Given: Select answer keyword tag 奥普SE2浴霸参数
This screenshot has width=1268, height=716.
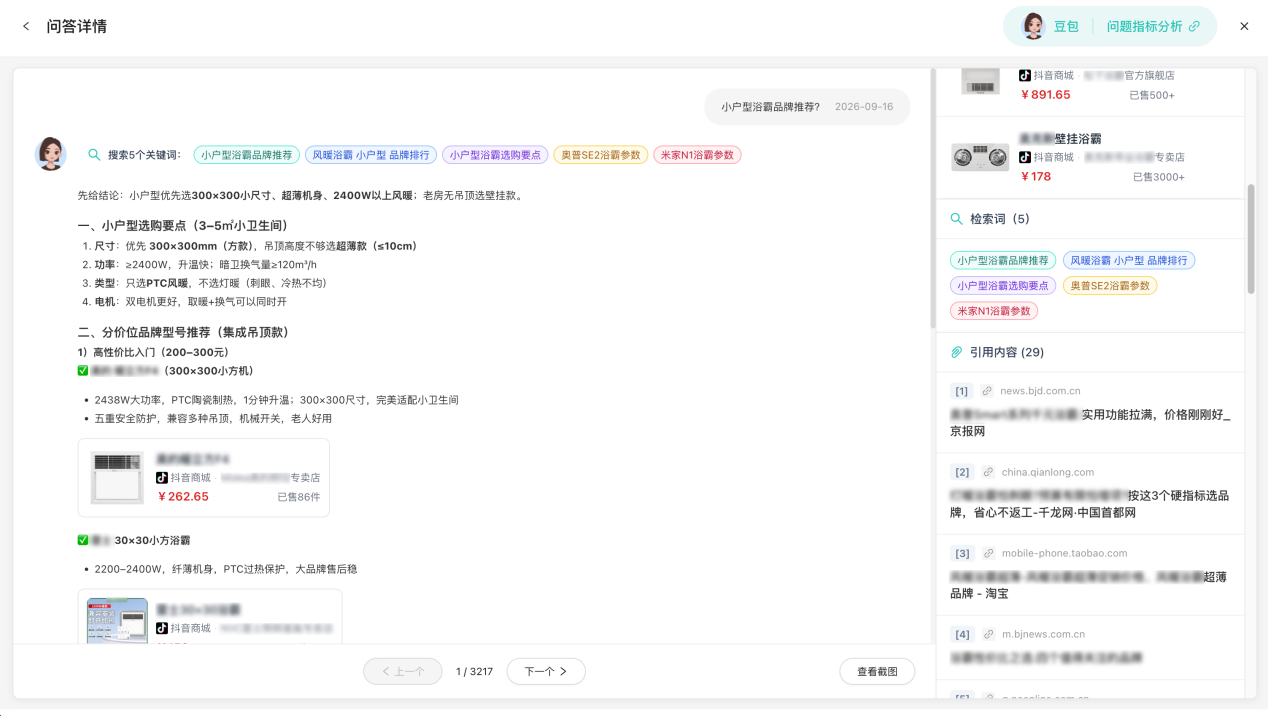Looking at the screenshot, I should point(601,155).
